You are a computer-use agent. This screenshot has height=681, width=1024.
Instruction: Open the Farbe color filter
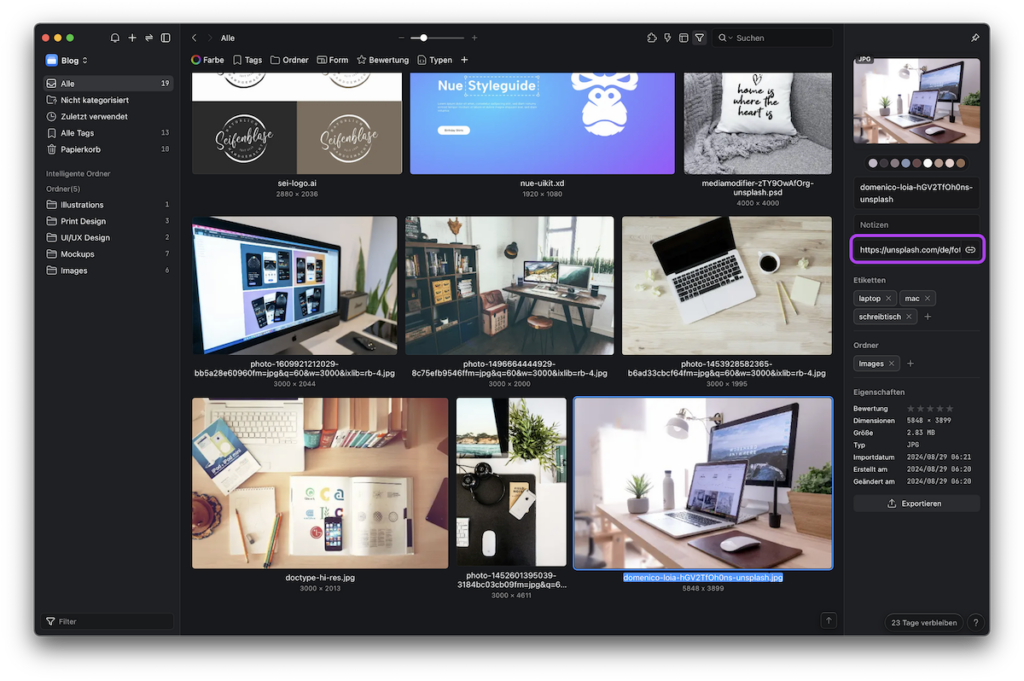208,60
